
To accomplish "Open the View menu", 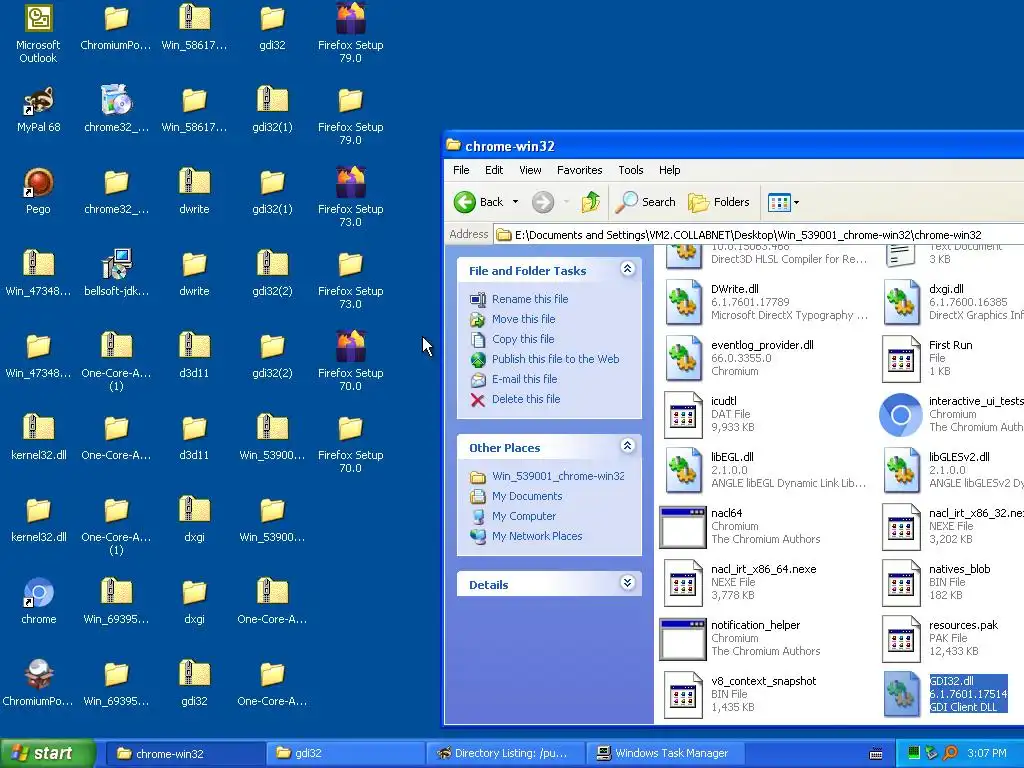I will [530, 170].
